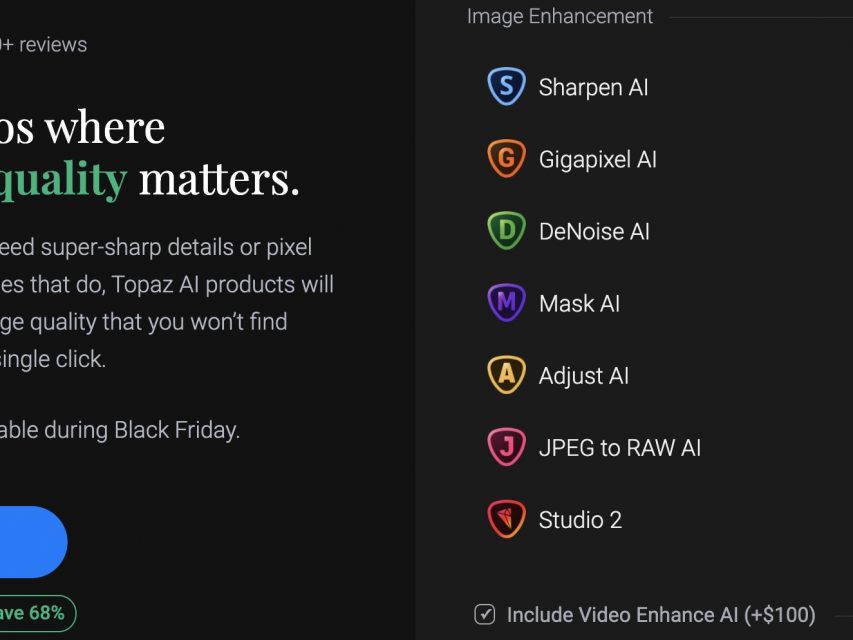853x640 pixels.
Task: Click the orange Gigapixel AI icon
Action: [506, 159]
